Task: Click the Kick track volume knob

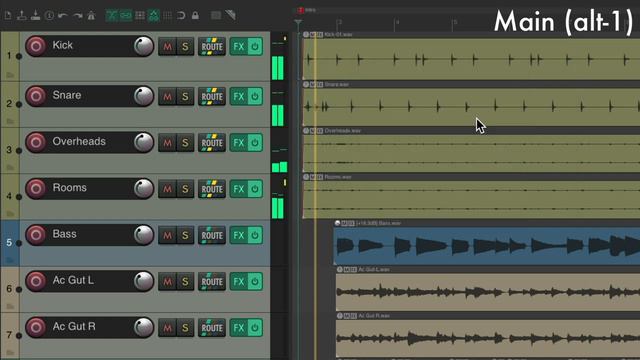Action: (143, 46)
